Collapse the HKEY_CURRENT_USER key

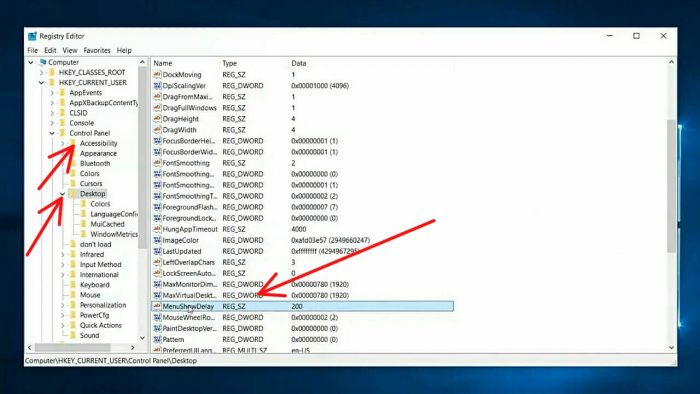pyautogui.click(x=42, y=83)
